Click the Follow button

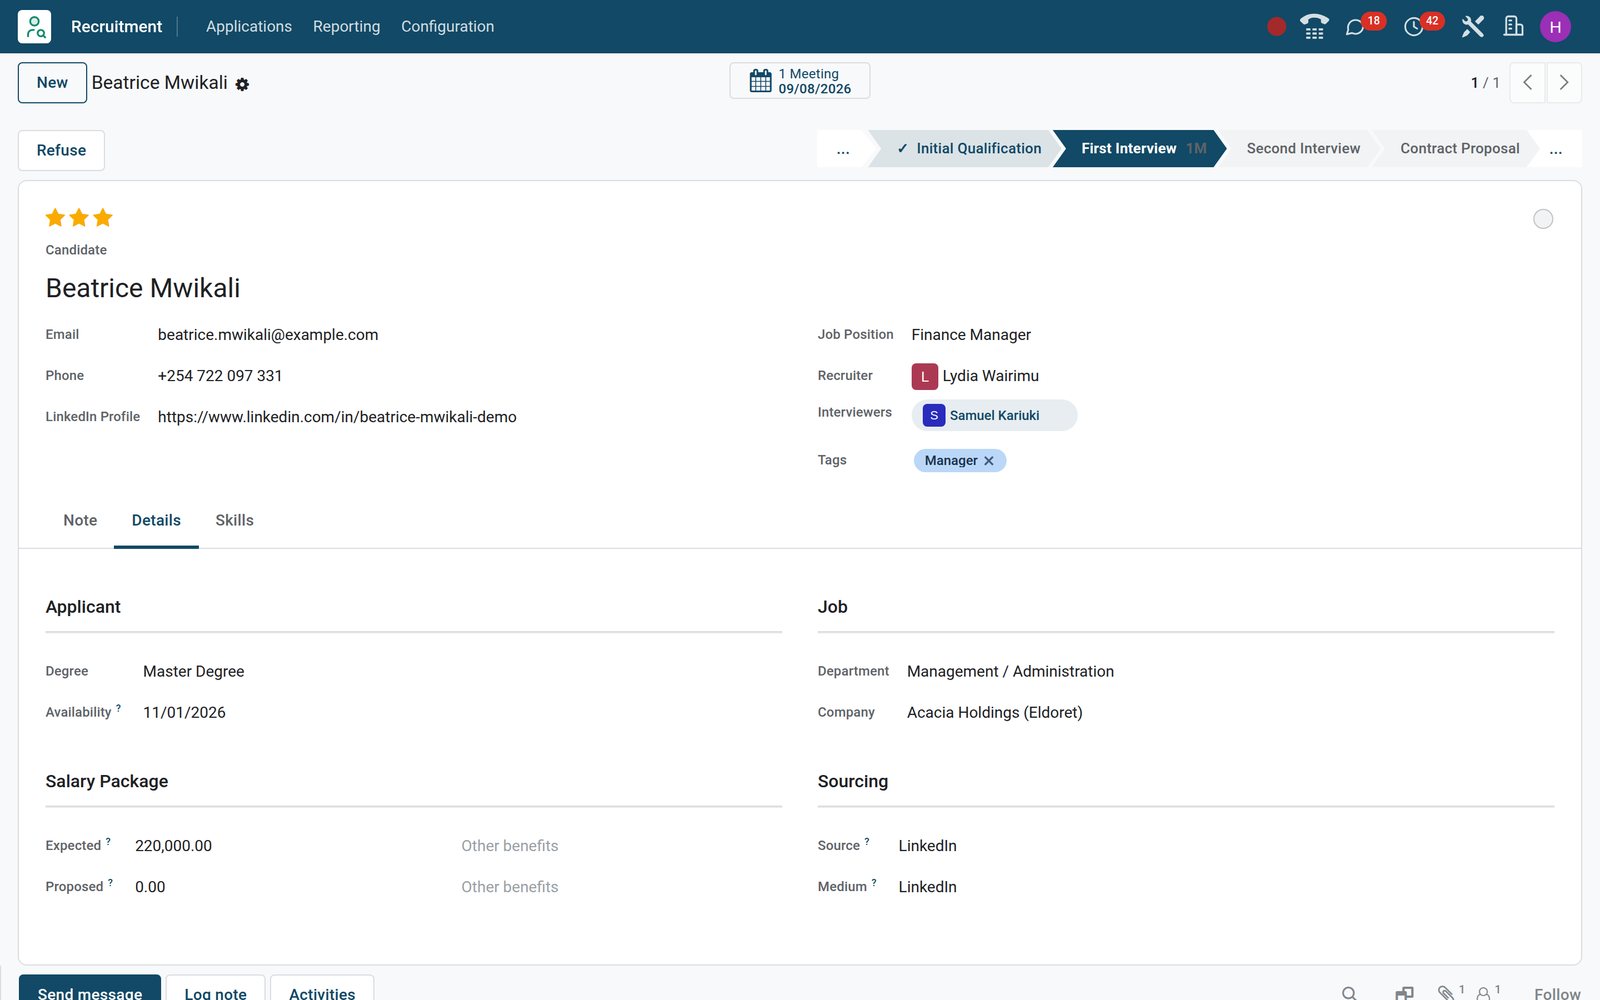pos(1557,993)
